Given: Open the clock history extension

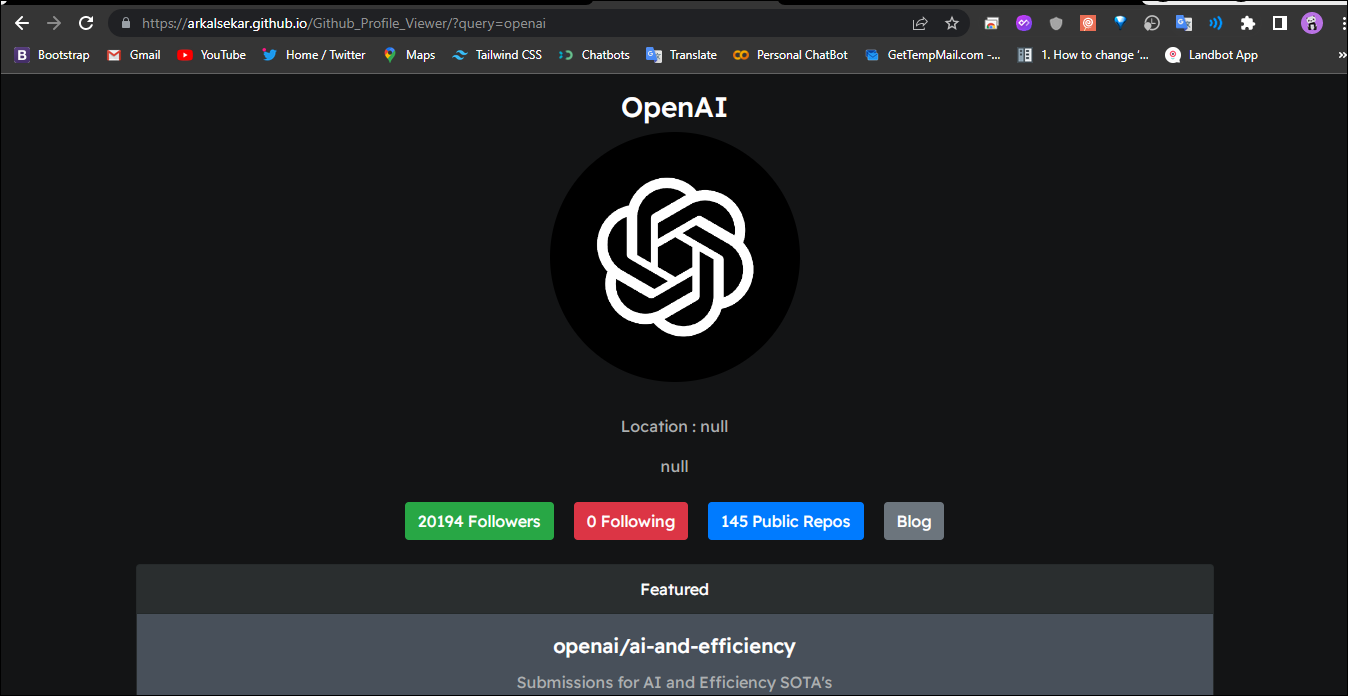Looking at the screenshot, I should coord(1152,23).
